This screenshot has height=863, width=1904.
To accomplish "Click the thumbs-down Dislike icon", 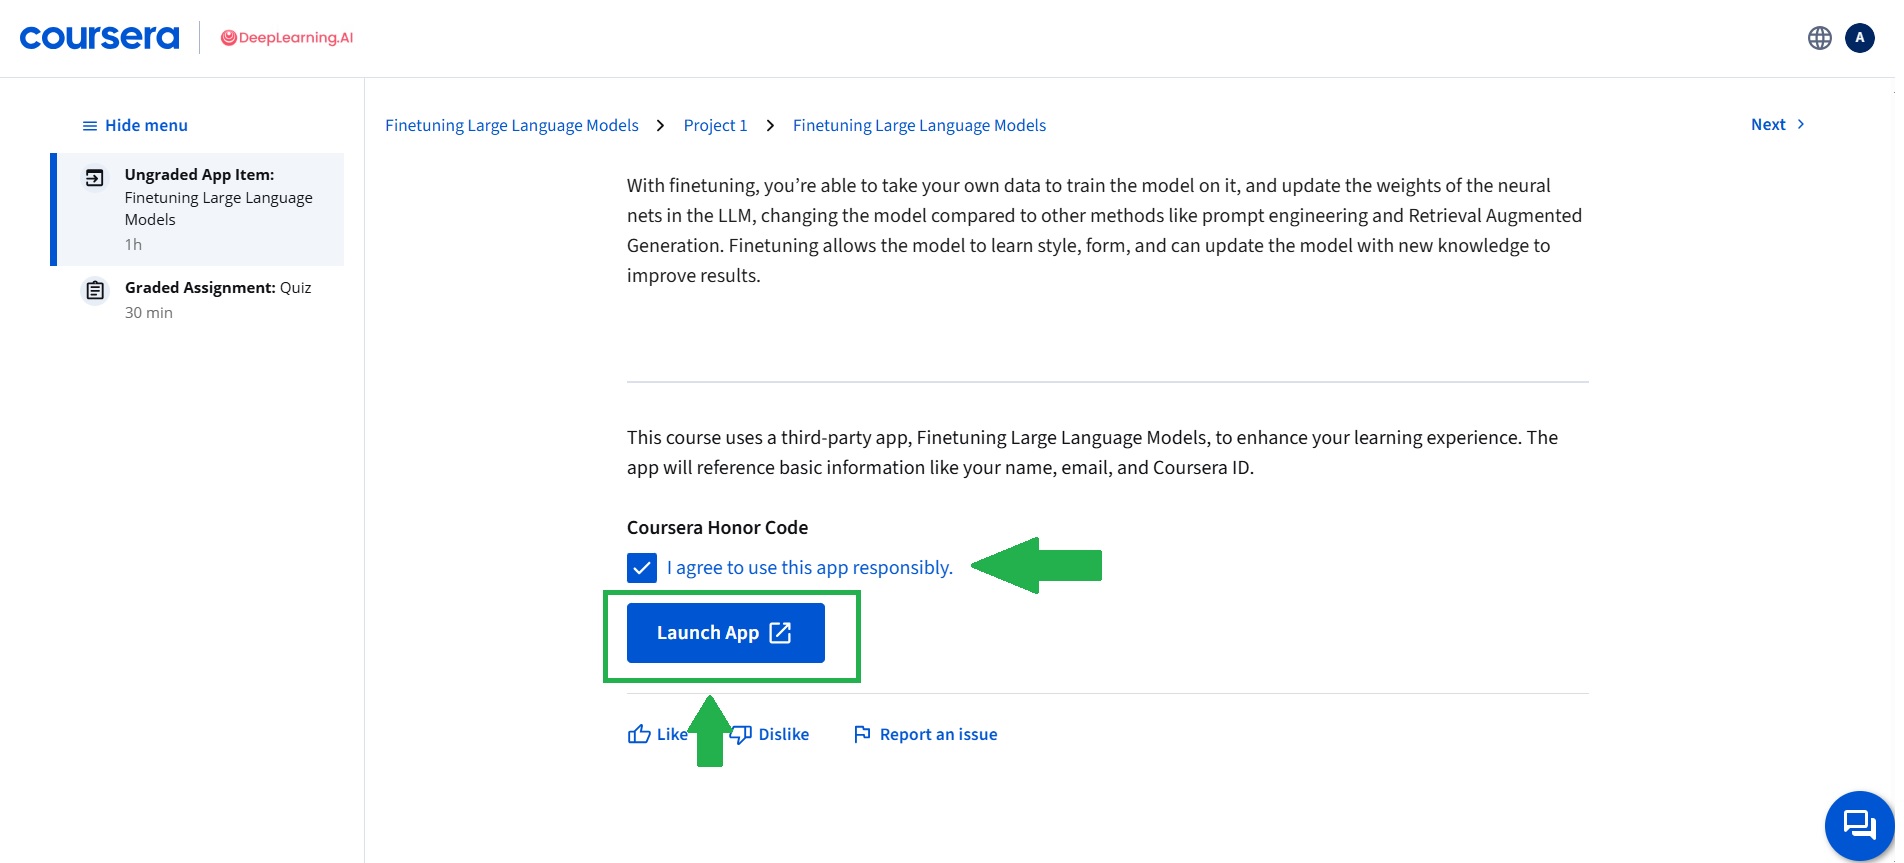I will (741, 735).
